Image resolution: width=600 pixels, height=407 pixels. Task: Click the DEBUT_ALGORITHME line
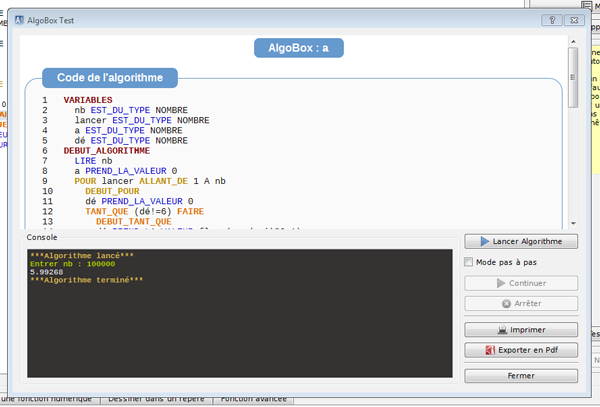pos(107,151)
